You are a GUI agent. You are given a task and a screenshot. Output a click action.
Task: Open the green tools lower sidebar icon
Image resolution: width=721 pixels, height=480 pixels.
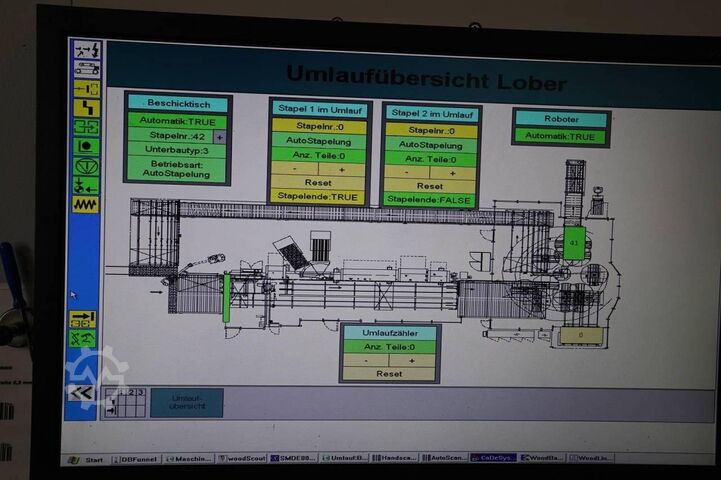[x=83, y=339]
